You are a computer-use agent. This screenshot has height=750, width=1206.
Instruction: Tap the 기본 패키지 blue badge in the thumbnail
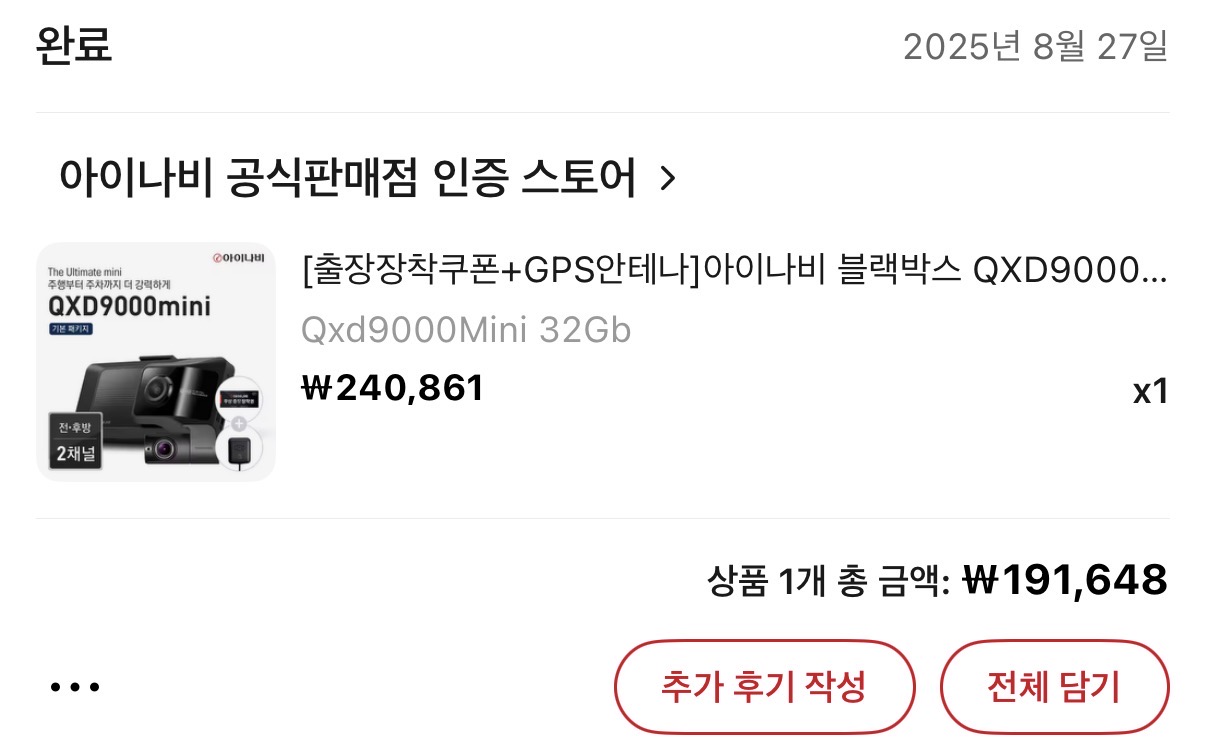(x=71, y=328)
